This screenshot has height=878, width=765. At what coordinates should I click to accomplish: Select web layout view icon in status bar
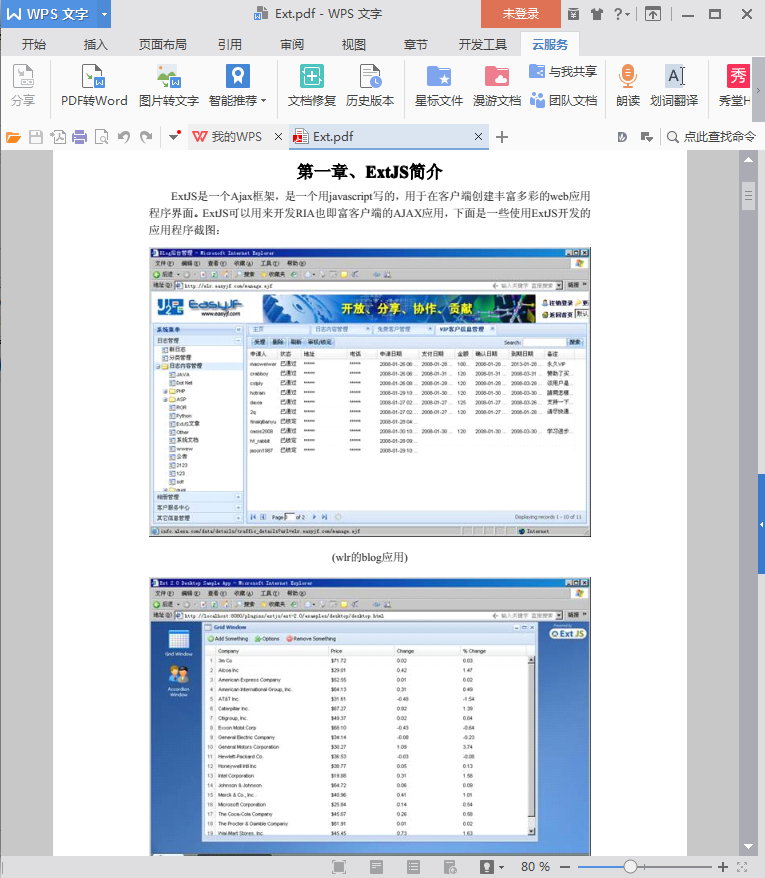tap(450, 867)
